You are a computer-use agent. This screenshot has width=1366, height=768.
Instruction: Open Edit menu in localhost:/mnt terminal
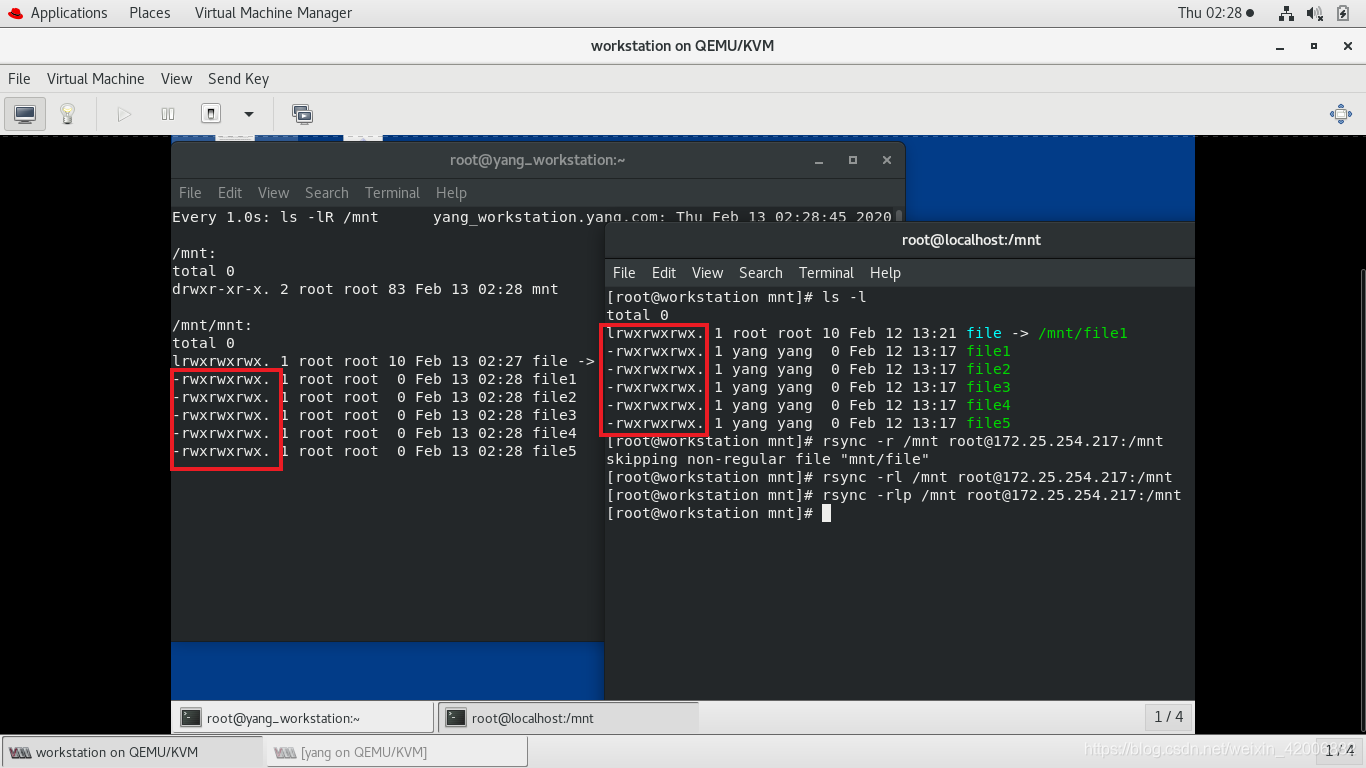(x=664, y=273)
